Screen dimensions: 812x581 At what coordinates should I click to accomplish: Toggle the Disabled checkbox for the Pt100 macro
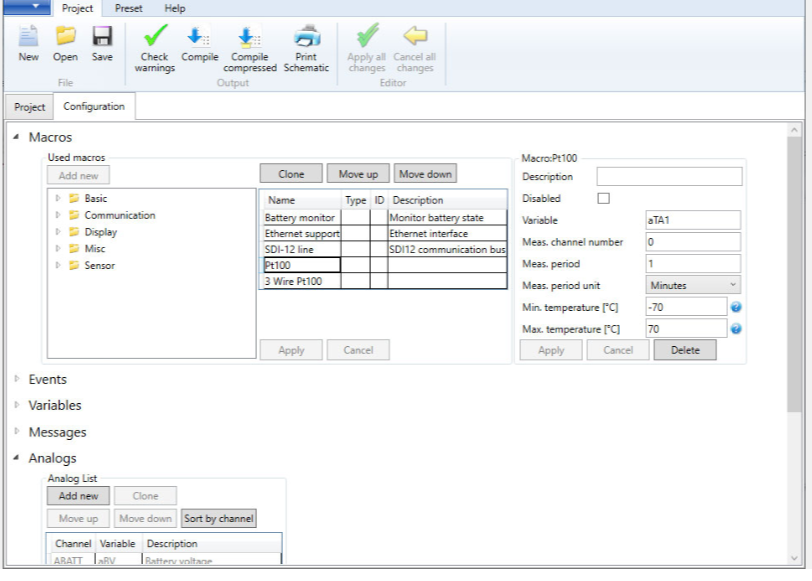pos(603,198)
